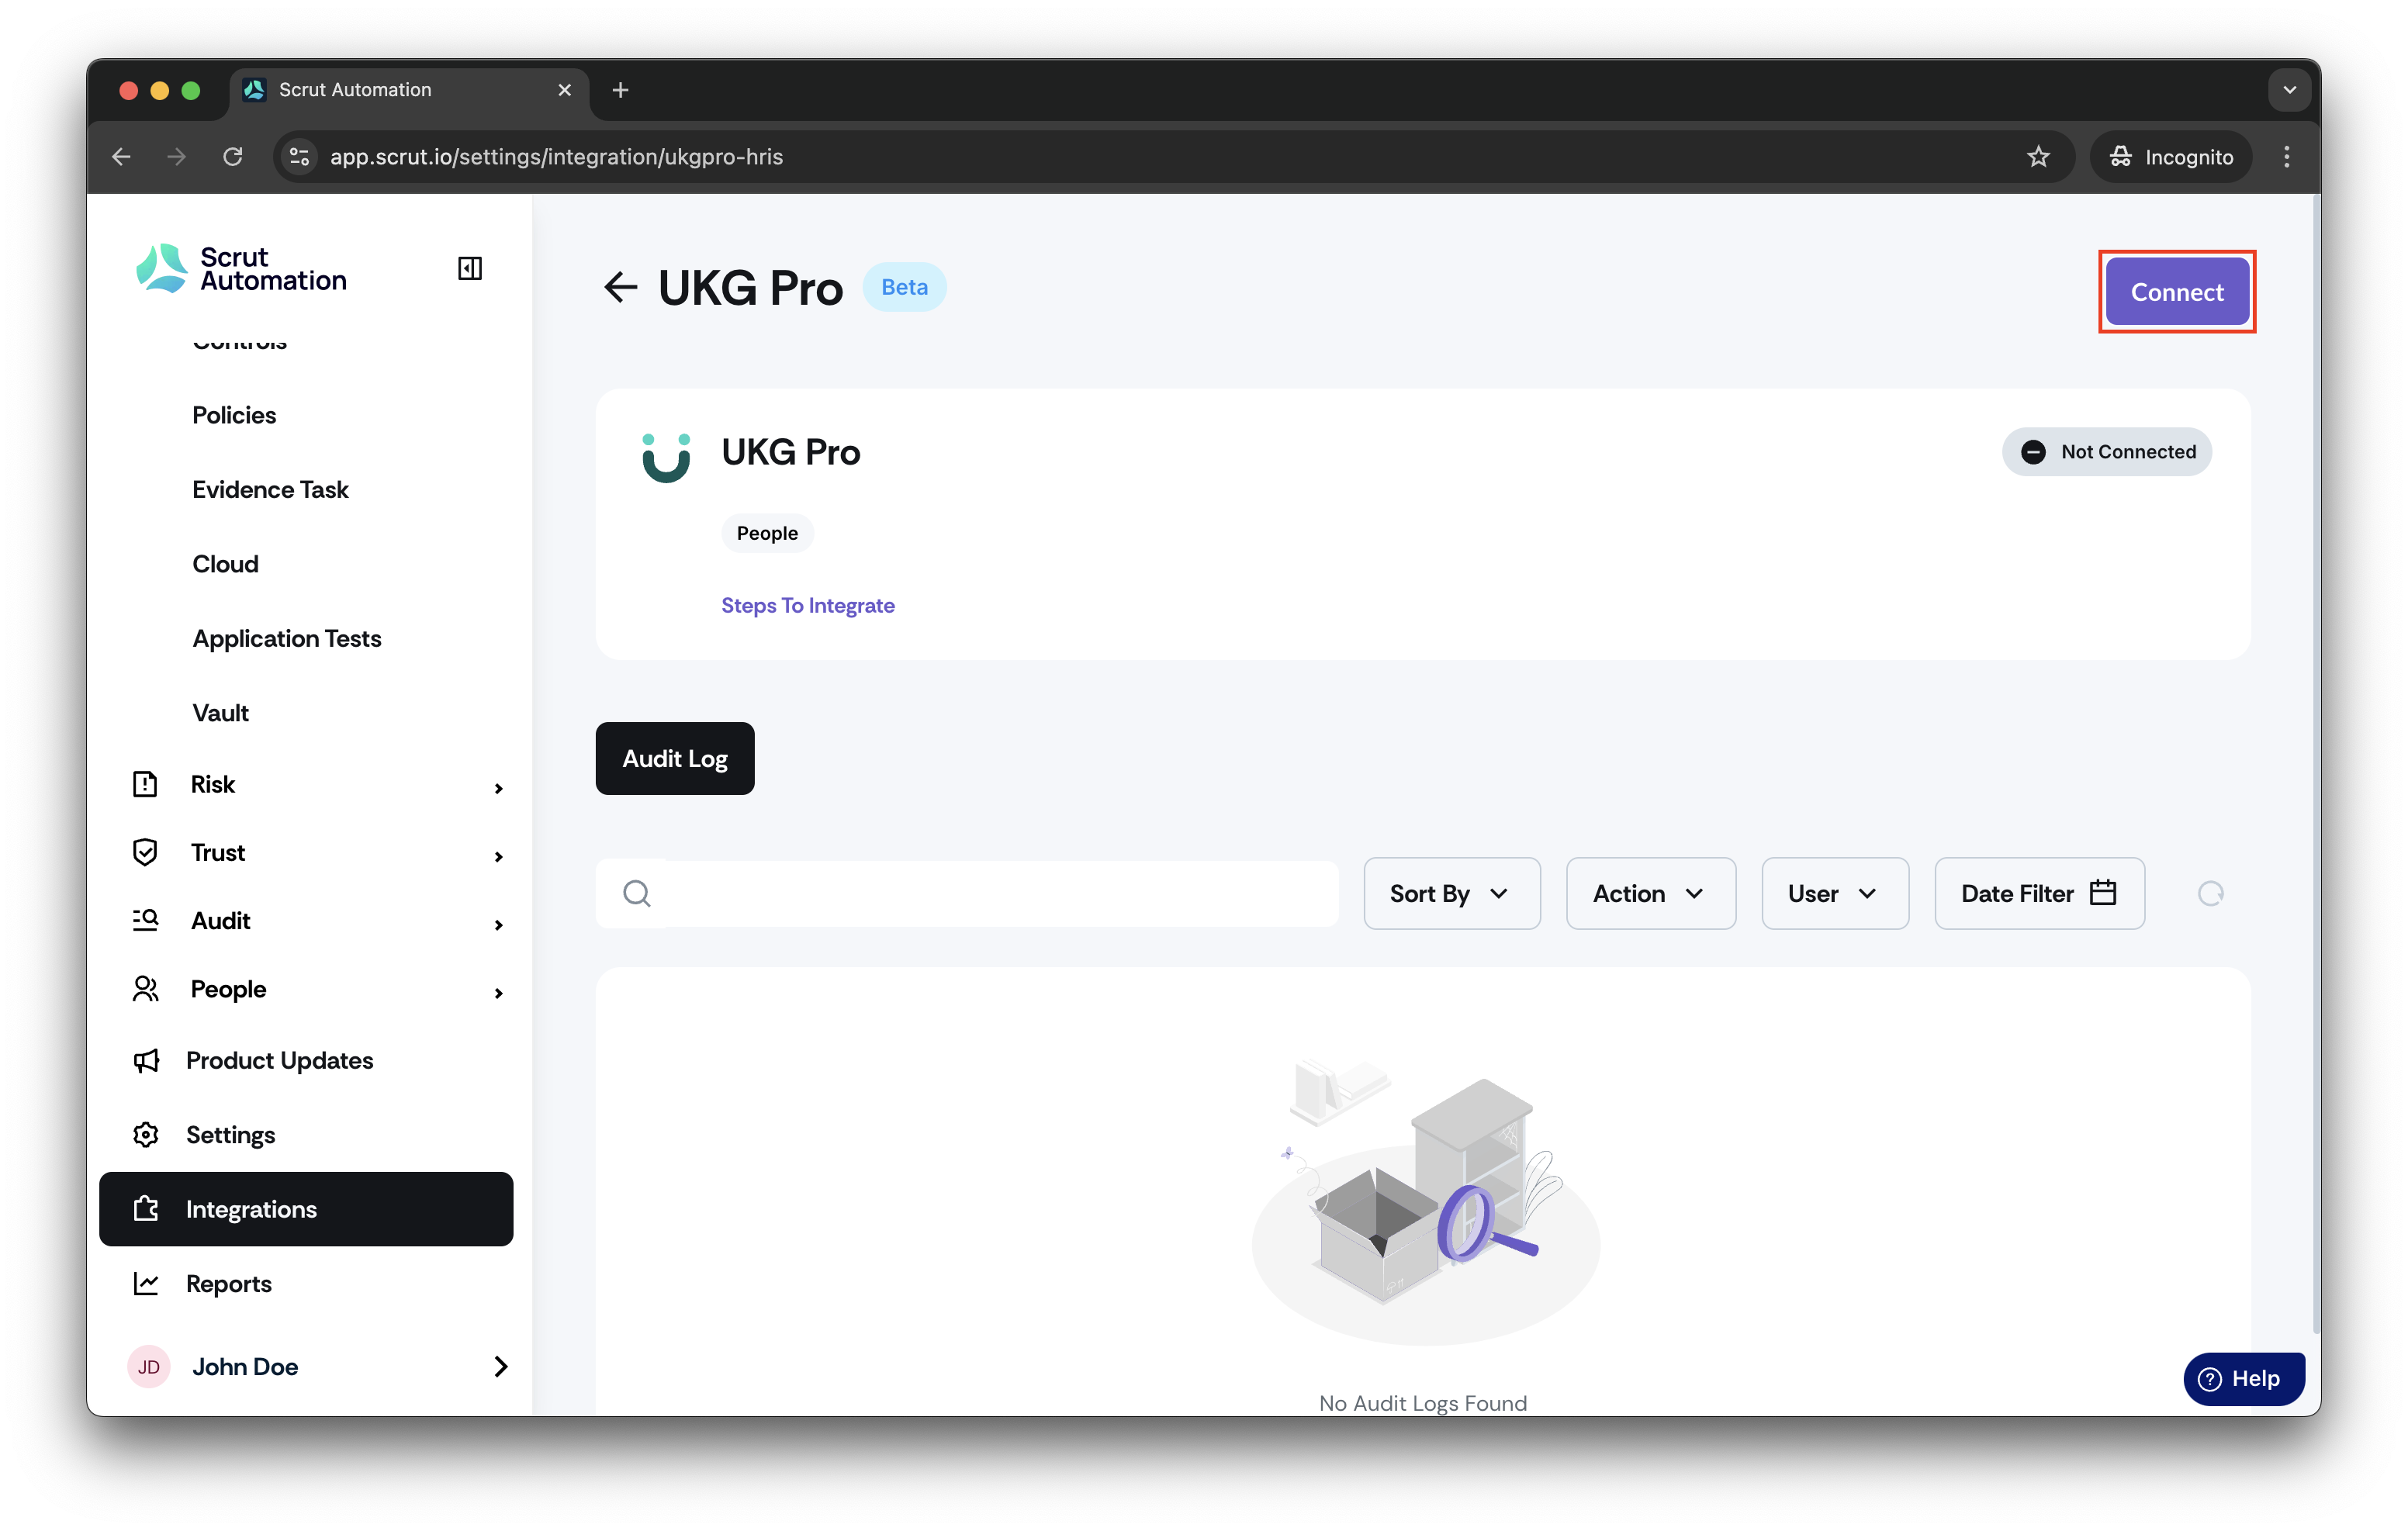
Task: Open the Sort By dropdown
Action: (1451, 893)
